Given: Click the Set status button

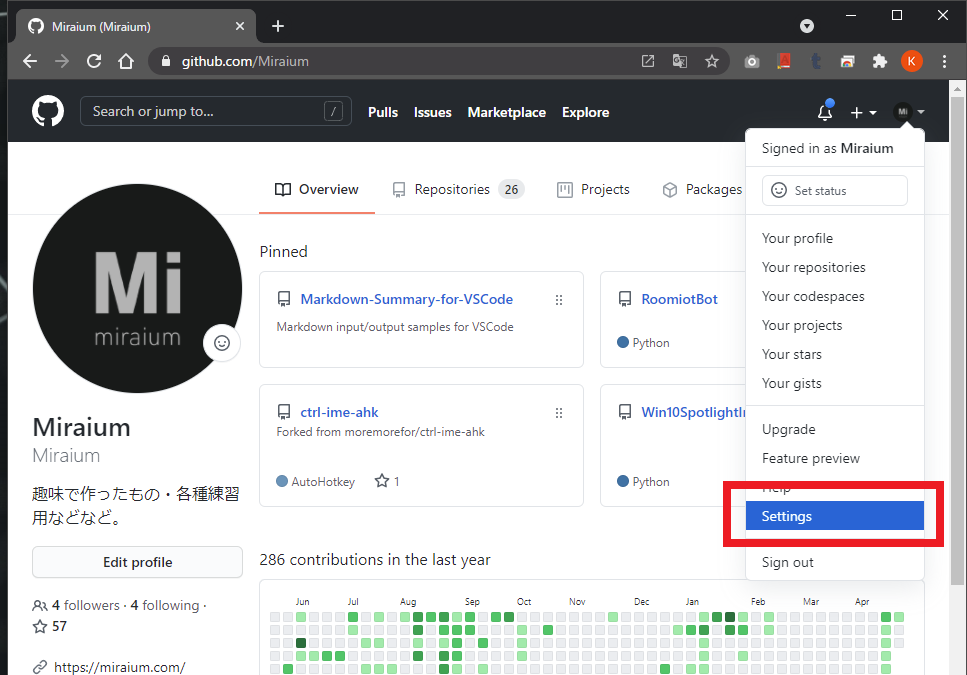Looking at the screenshot, I should pyautogui.click(x=834, y=190).
